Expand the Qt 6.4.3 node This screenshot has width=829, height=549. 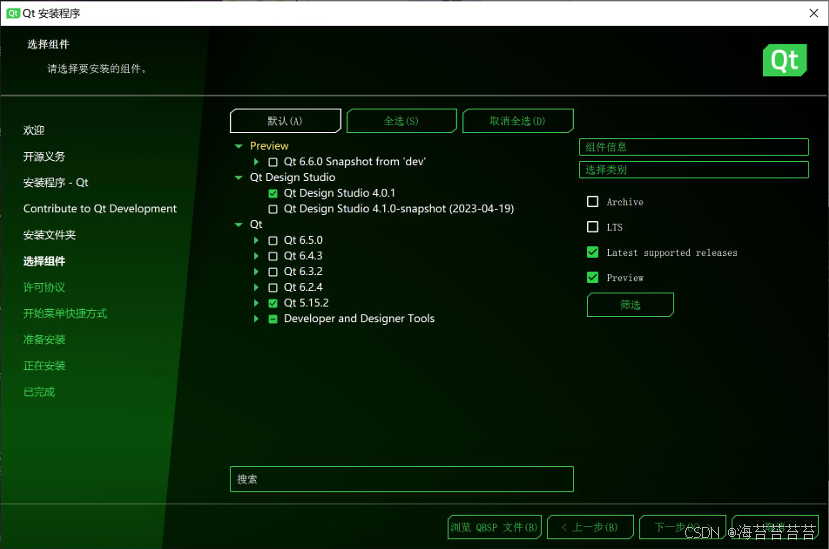pos(256,256)
